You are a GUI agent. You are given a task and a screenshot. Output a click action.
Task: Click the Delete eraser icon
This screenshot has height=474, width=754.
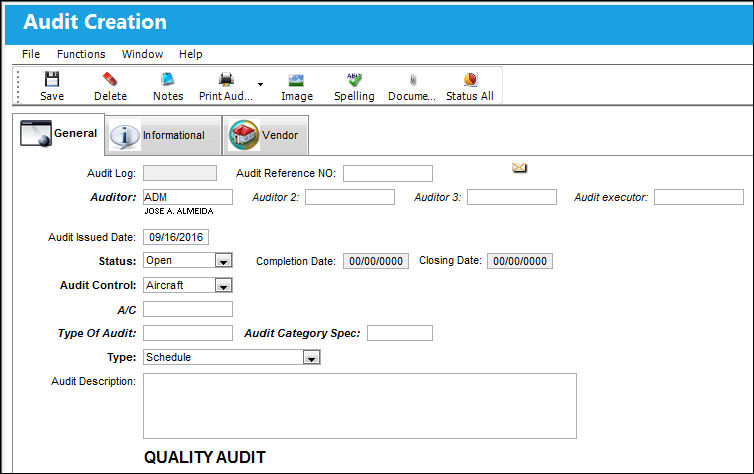(x=110, y=79)
